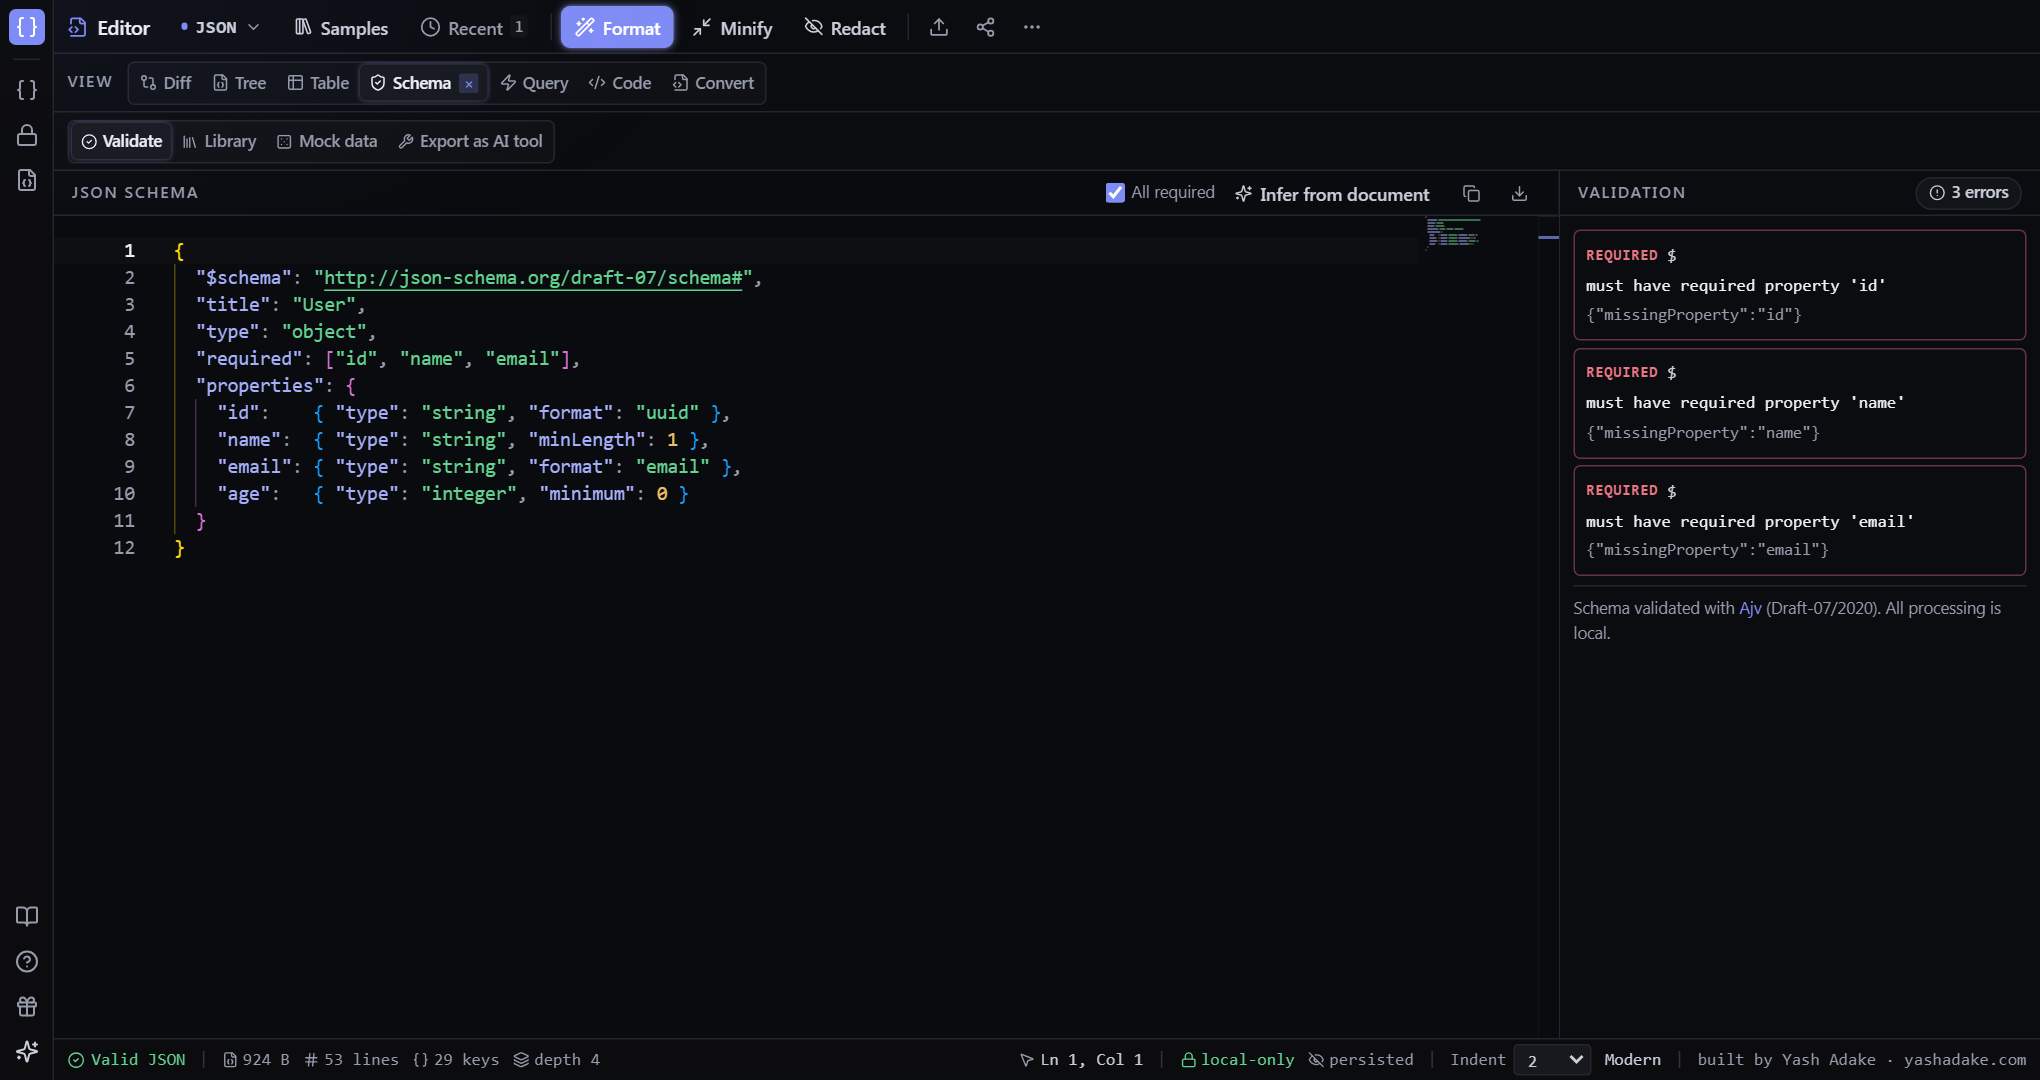Switch to Query view

click(534, 83)
